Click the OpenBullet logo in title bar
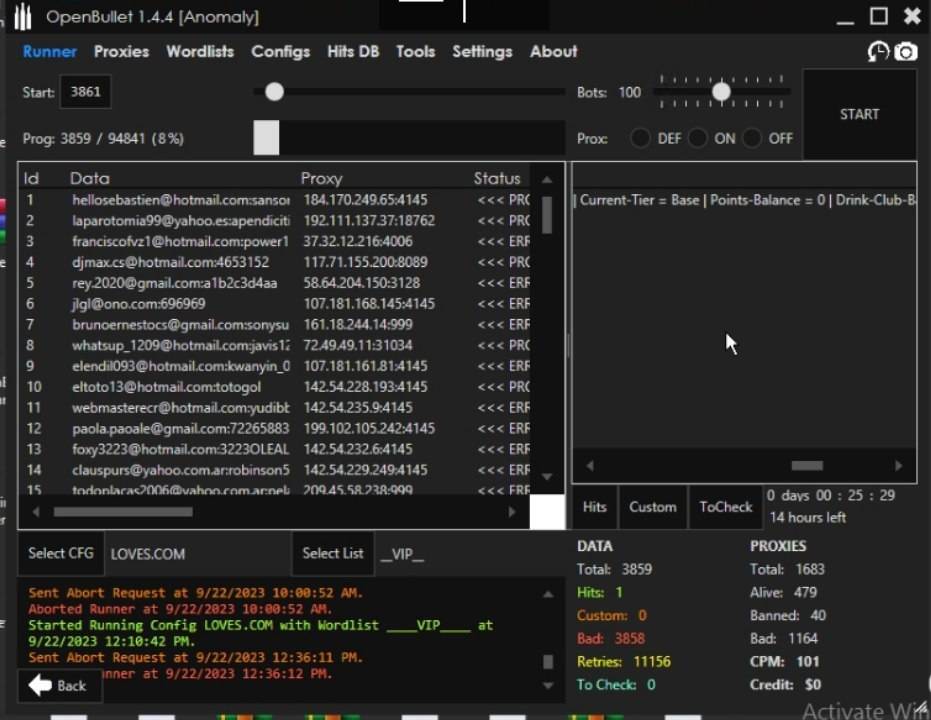This screenshot has height=720, width=931. point(22,16)
